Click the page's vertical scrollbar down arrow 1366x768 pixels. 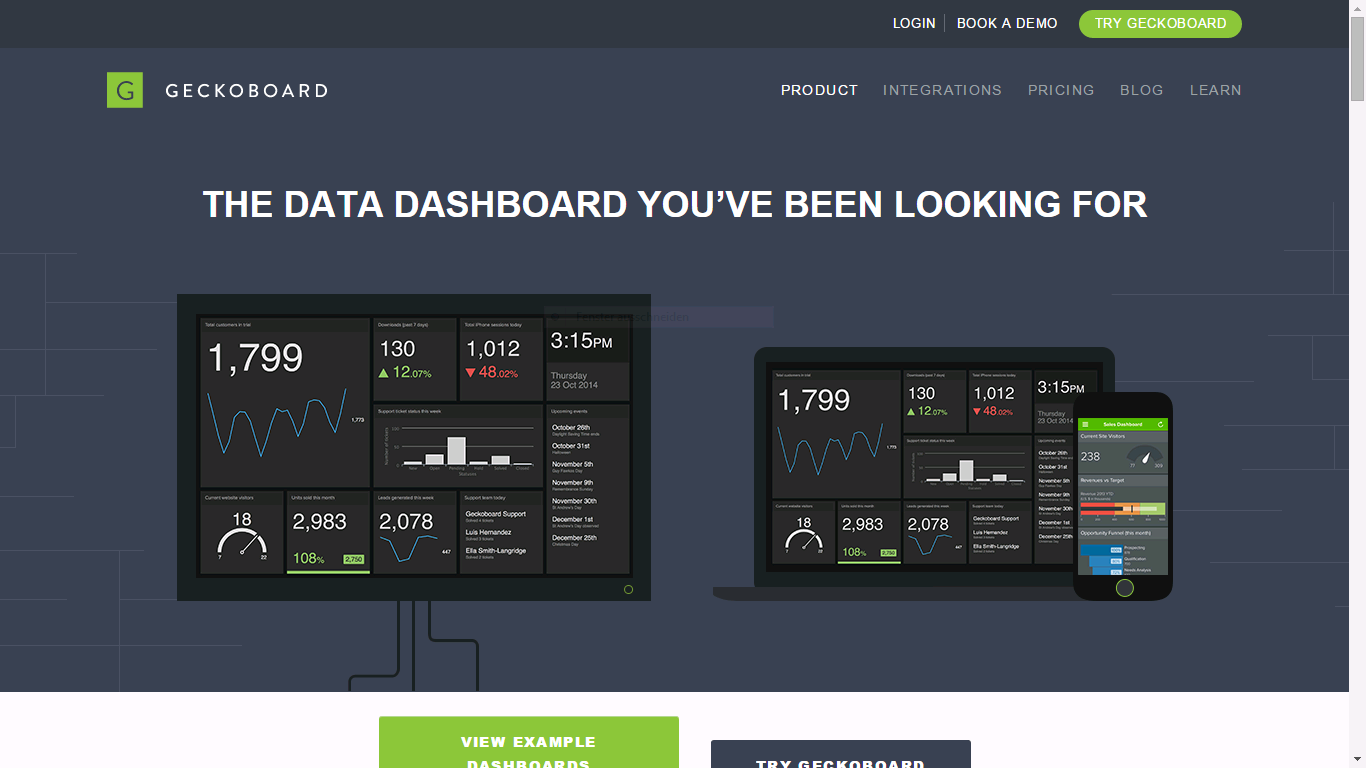(1357, 759)
